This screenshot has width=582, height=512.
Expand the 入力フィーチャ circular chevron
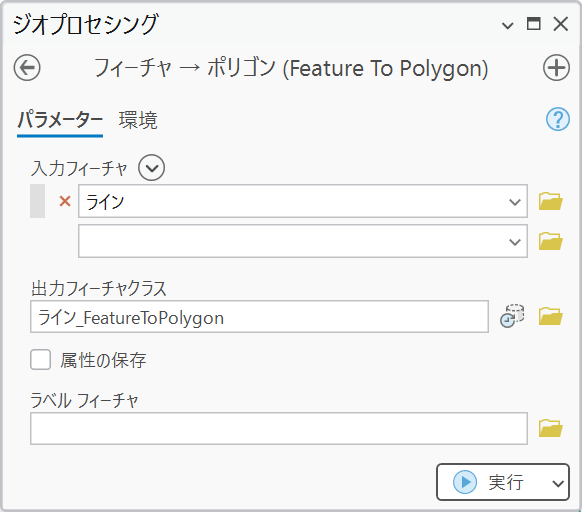point(151,168)
